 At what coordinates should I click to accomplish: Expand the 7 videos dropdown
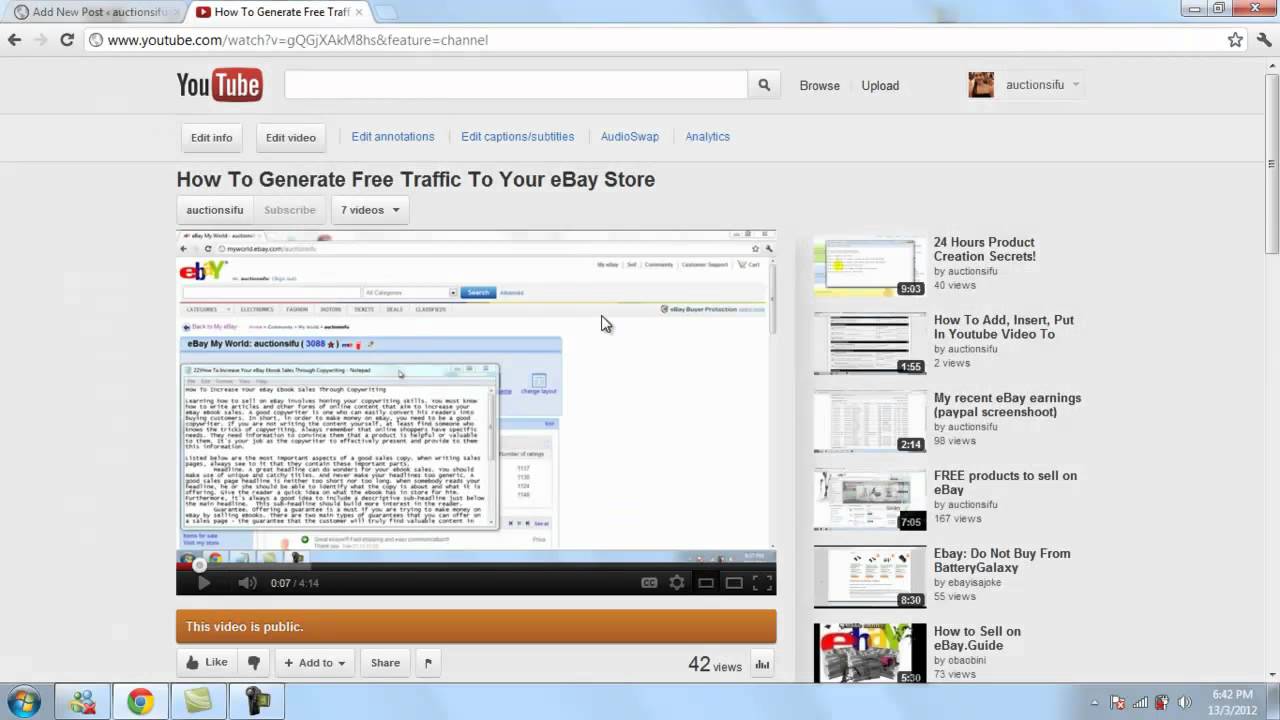[x=370, y=210]
